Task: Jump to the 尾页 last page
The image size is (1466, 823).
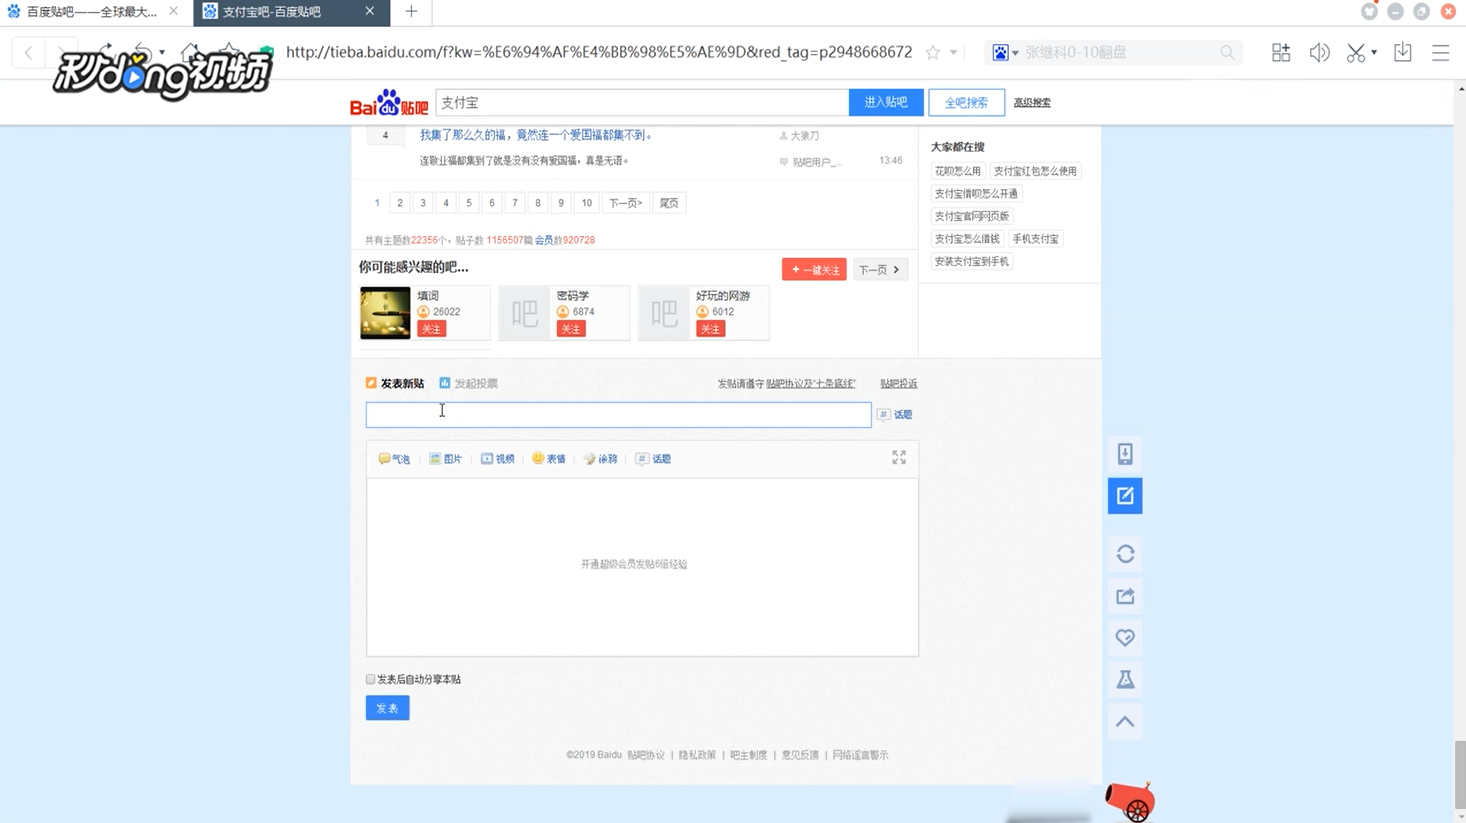Action: coord(669,203)
